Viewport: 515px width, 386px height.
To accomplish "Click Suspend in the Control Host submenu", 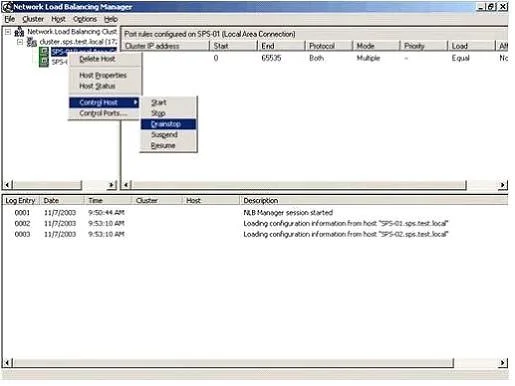I will point(168,135).
